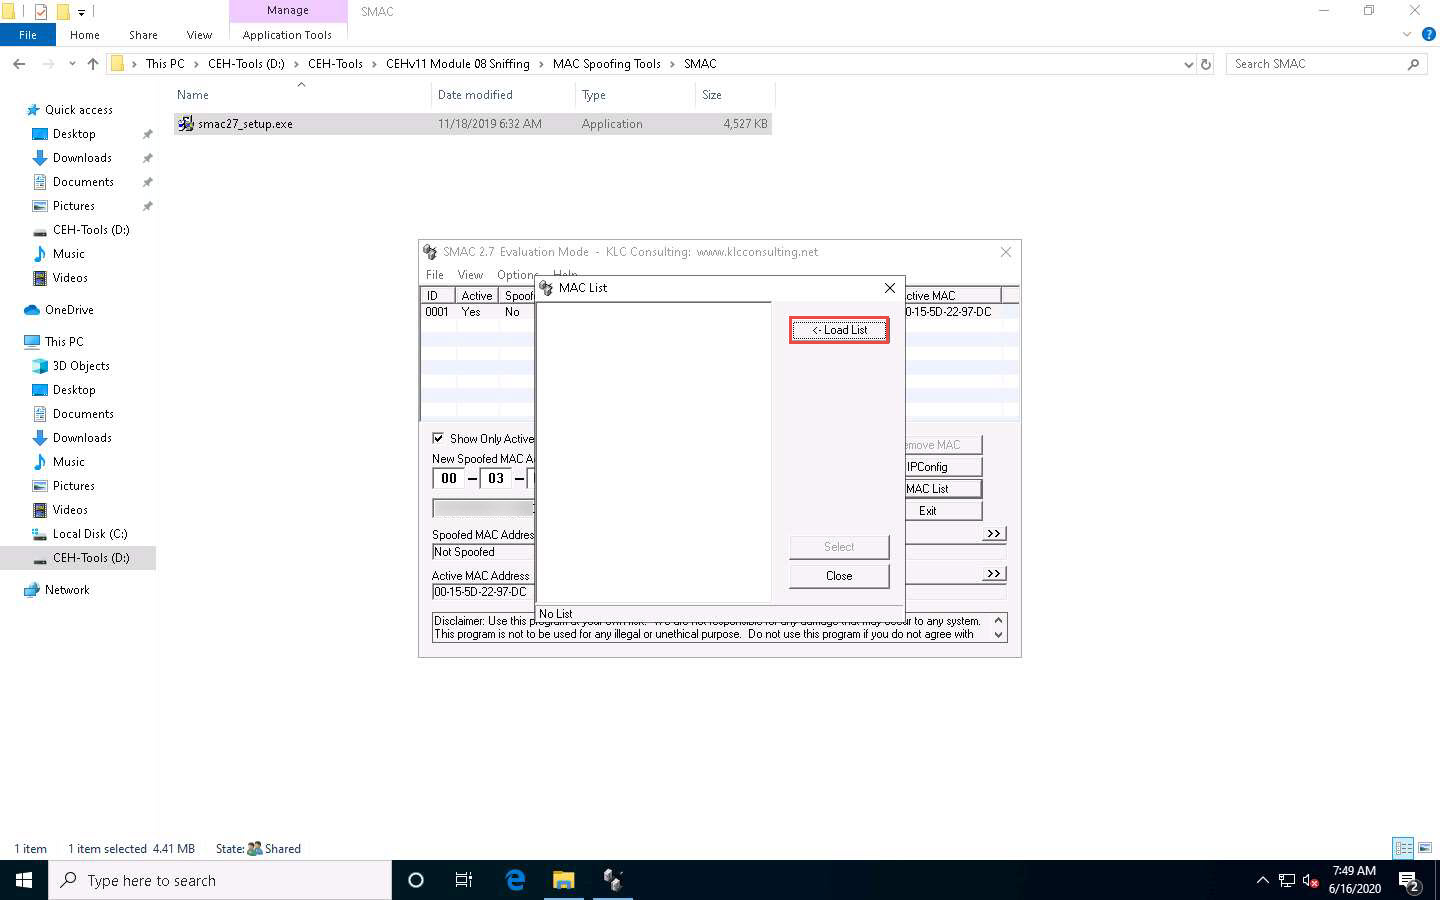Go up one folder level arrow

[x=93, y=64]
